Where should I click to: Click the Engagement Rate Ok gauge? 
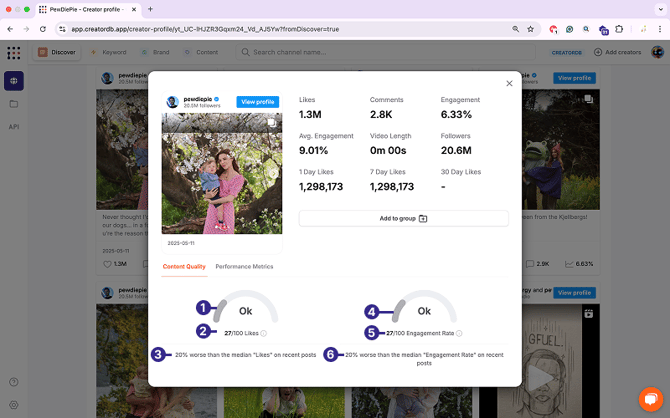(424, 306)
